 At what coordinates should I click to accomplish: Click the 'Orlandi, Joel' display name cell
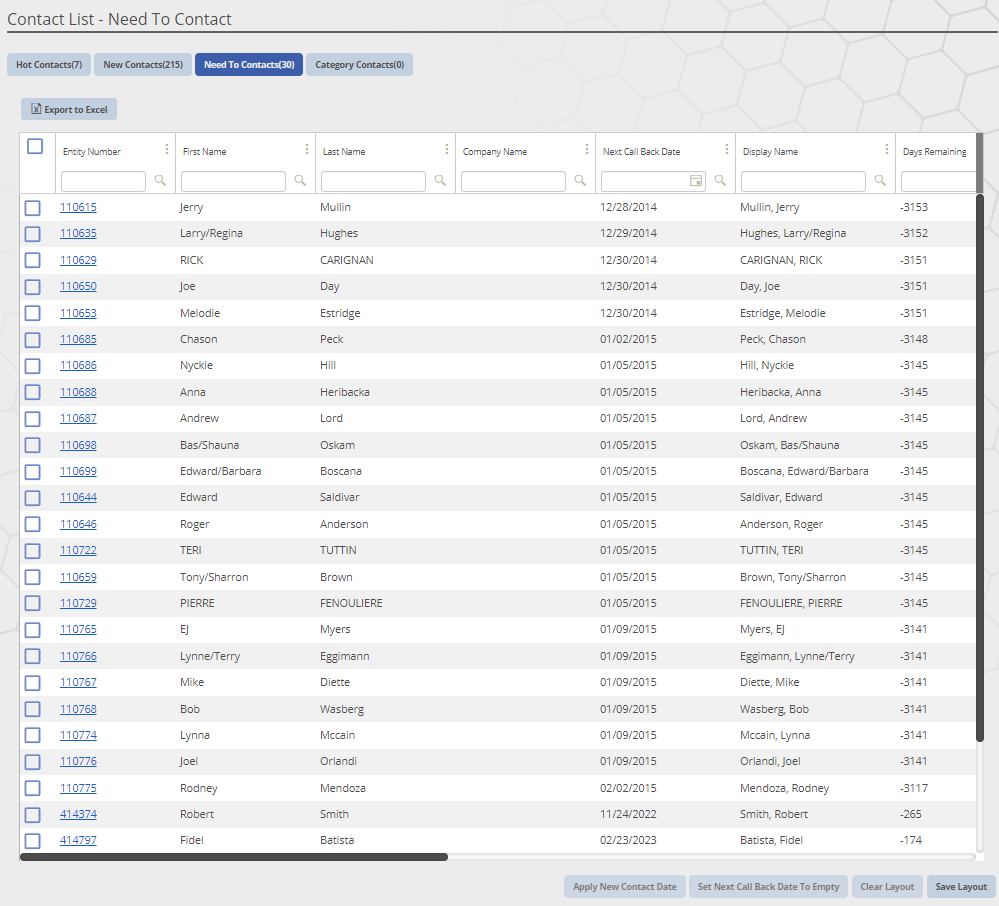770,761
